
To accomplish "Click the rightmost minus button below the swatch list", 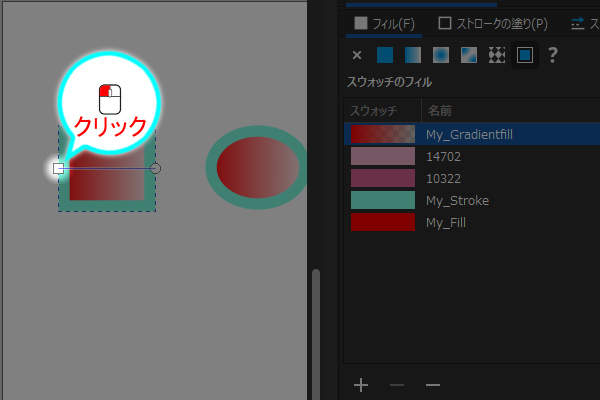I will [x=433, y=385].
